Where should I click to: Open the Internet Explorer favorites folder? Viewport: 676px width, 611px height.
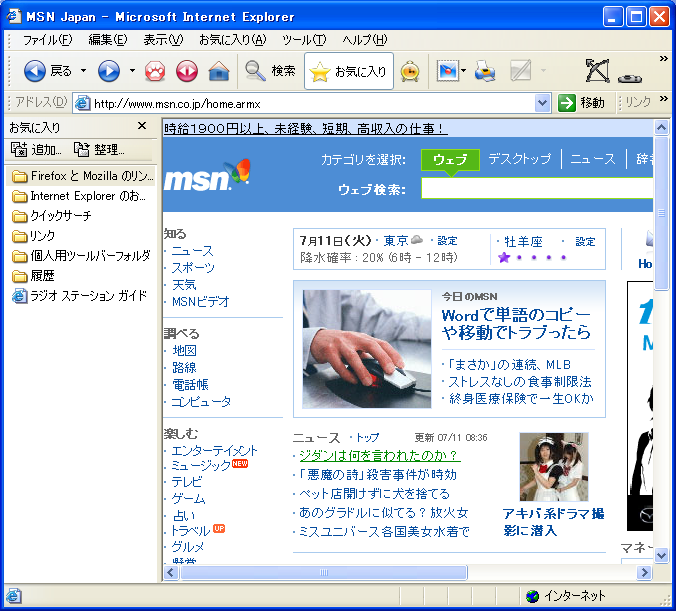point(79,196)
